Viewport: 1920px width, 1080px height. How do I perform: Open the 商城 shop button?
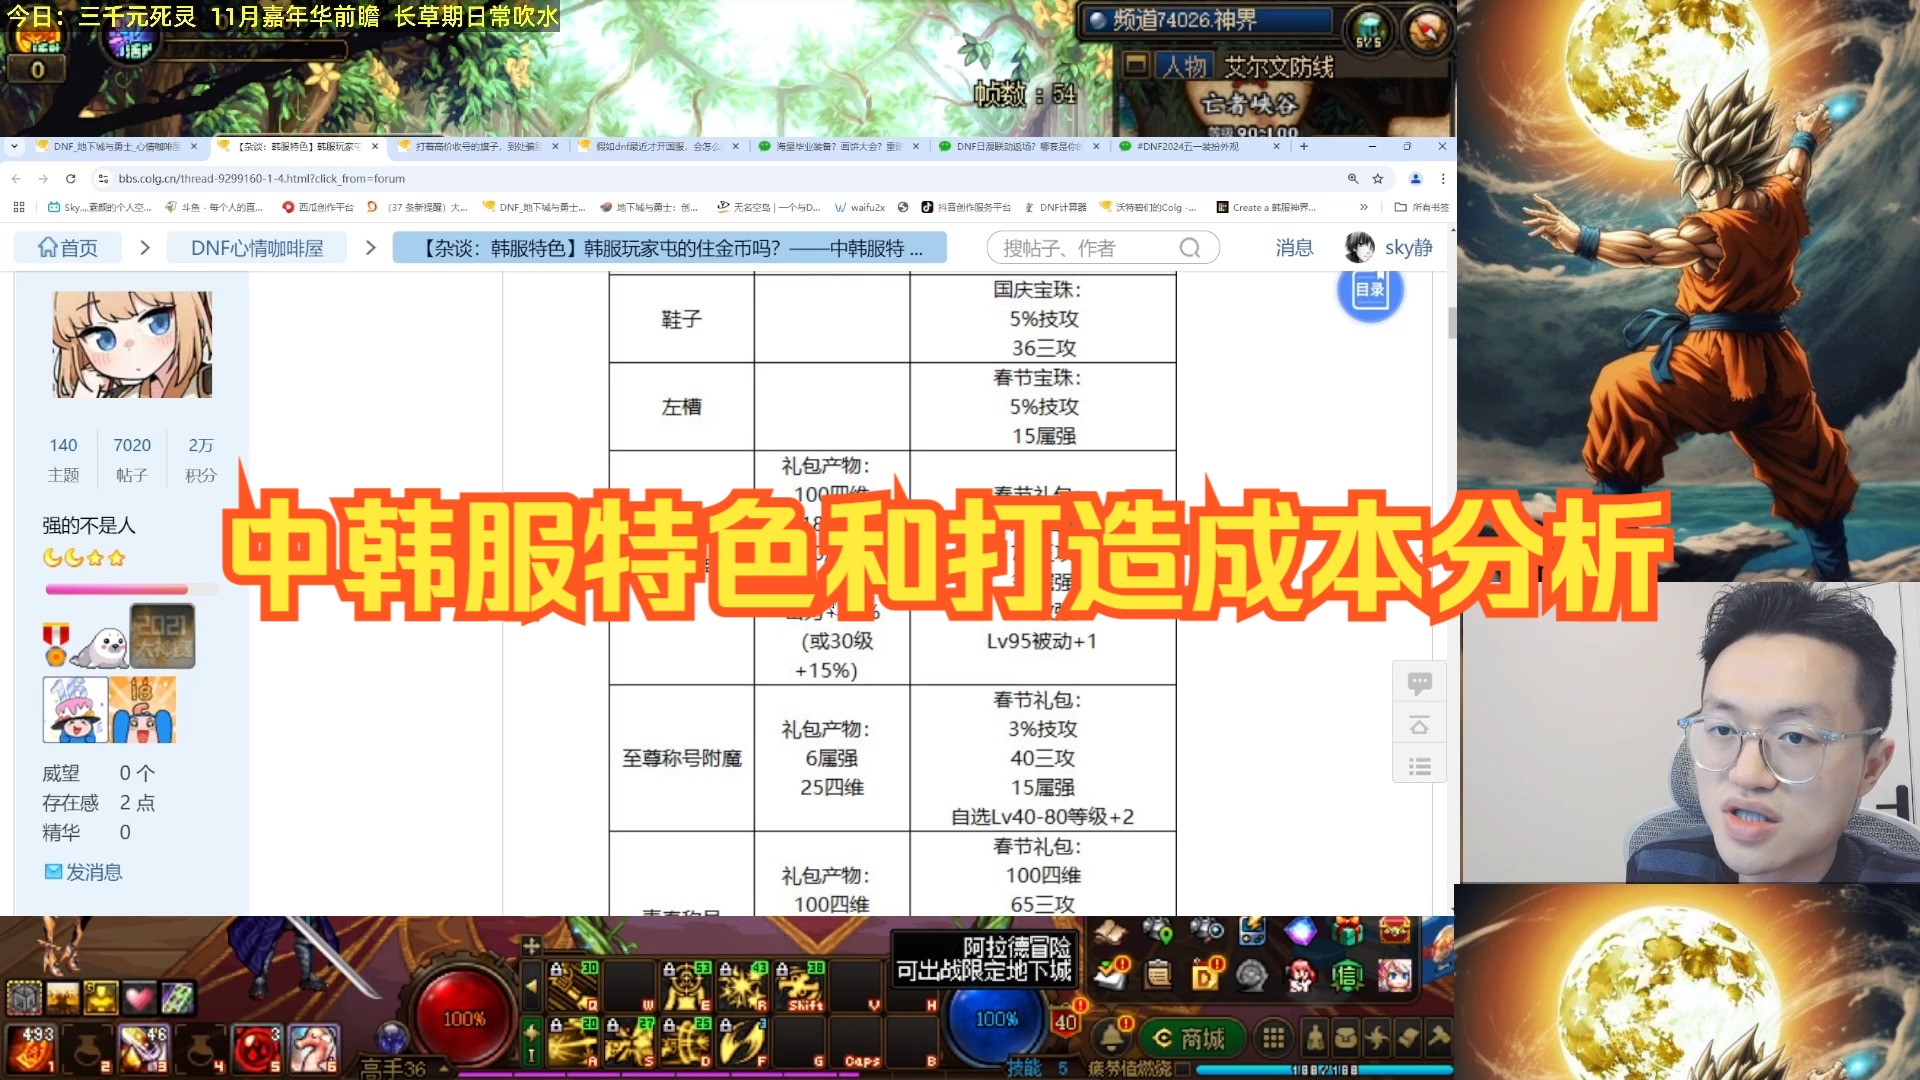click(1191, 1039)
